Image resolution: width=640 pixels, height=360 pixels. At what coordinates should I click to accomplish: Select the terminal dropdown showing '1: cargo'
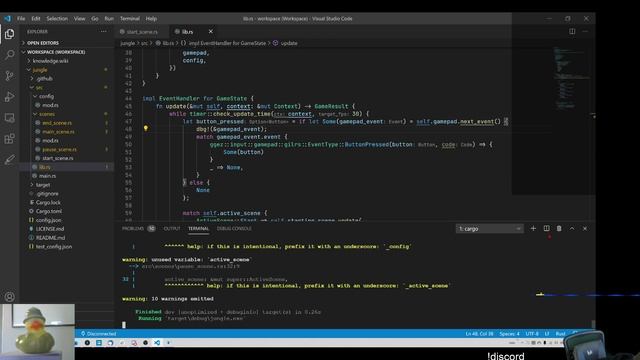tap(489, 229)
